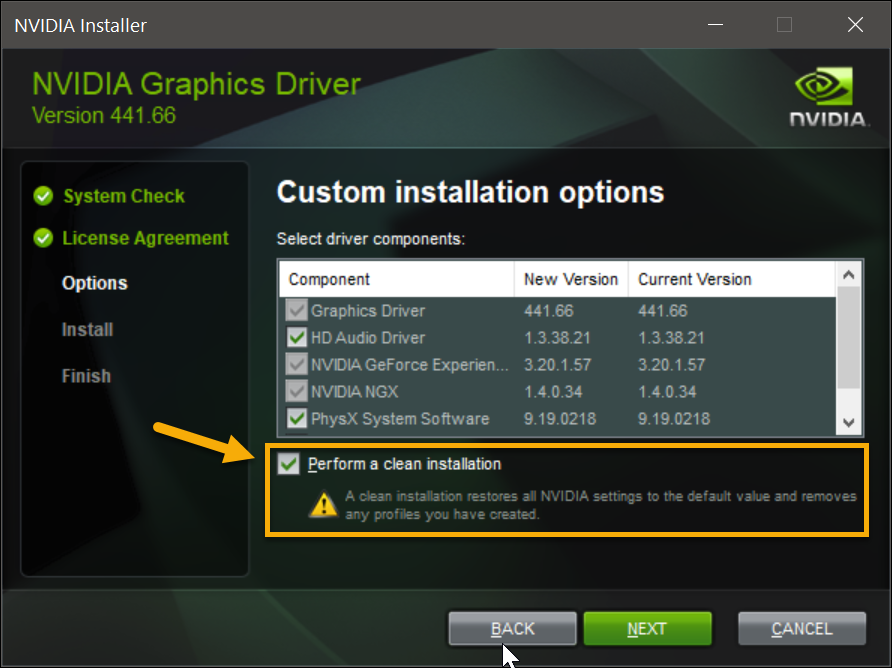This screenshot has width=892, height=668.
Task: Click the NVIDIA GeForce Experien... row label
Action: (x=410, y=364)
